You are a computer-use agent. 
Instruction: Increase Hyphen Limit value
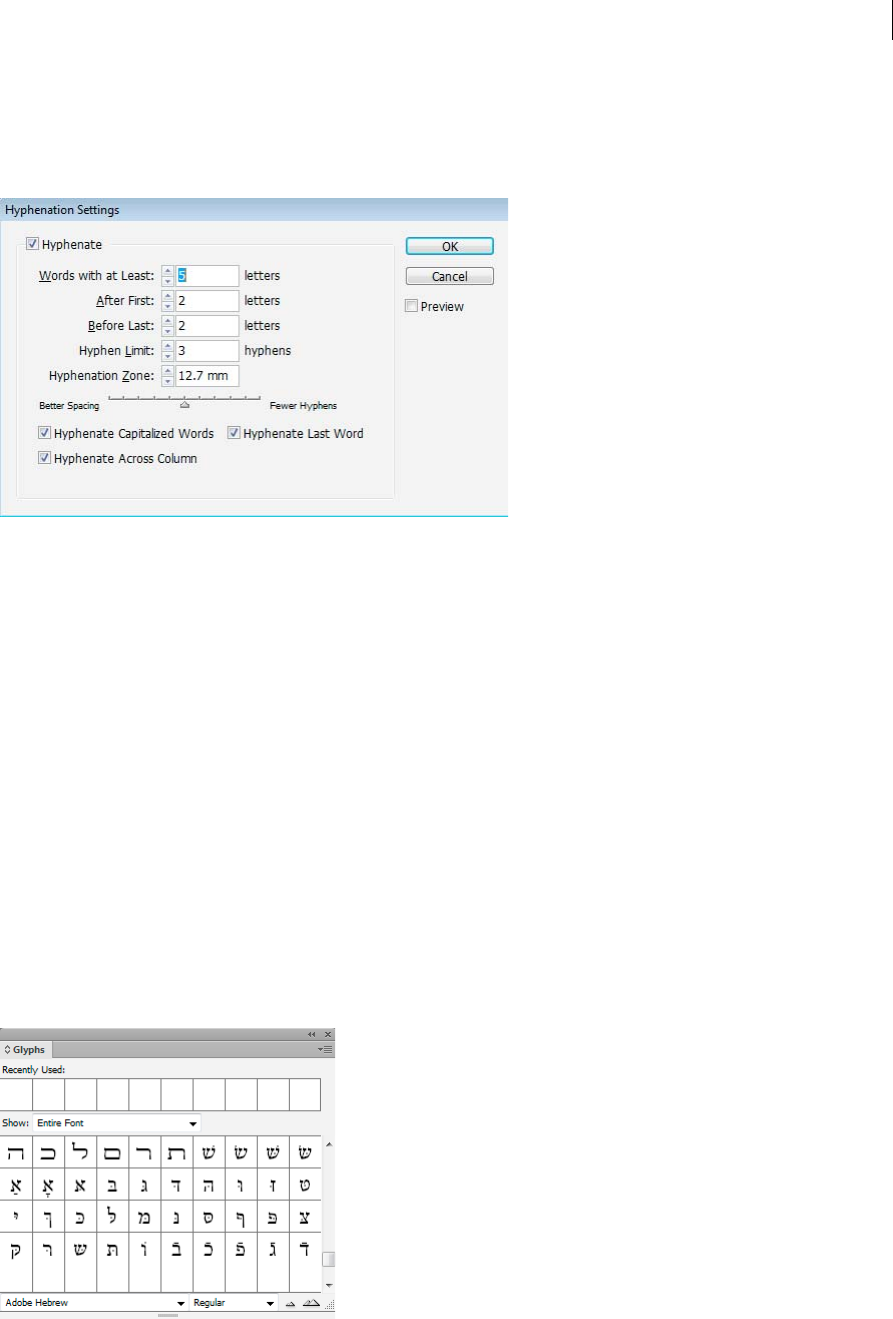pyautogui.click(x=168, y=346)
